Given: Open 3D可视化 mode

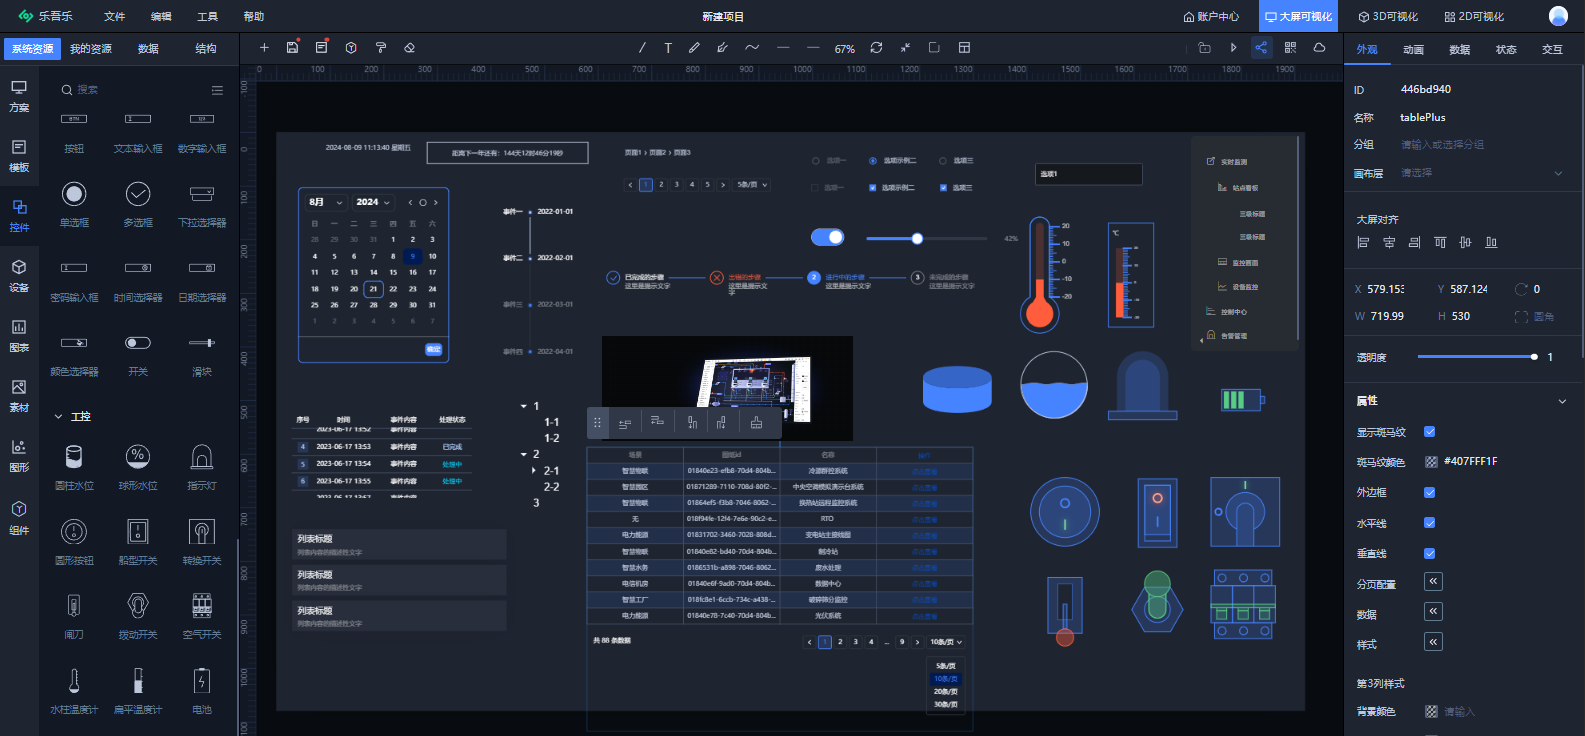Looking at the screenshot, I should click(x=1388, y=17).
